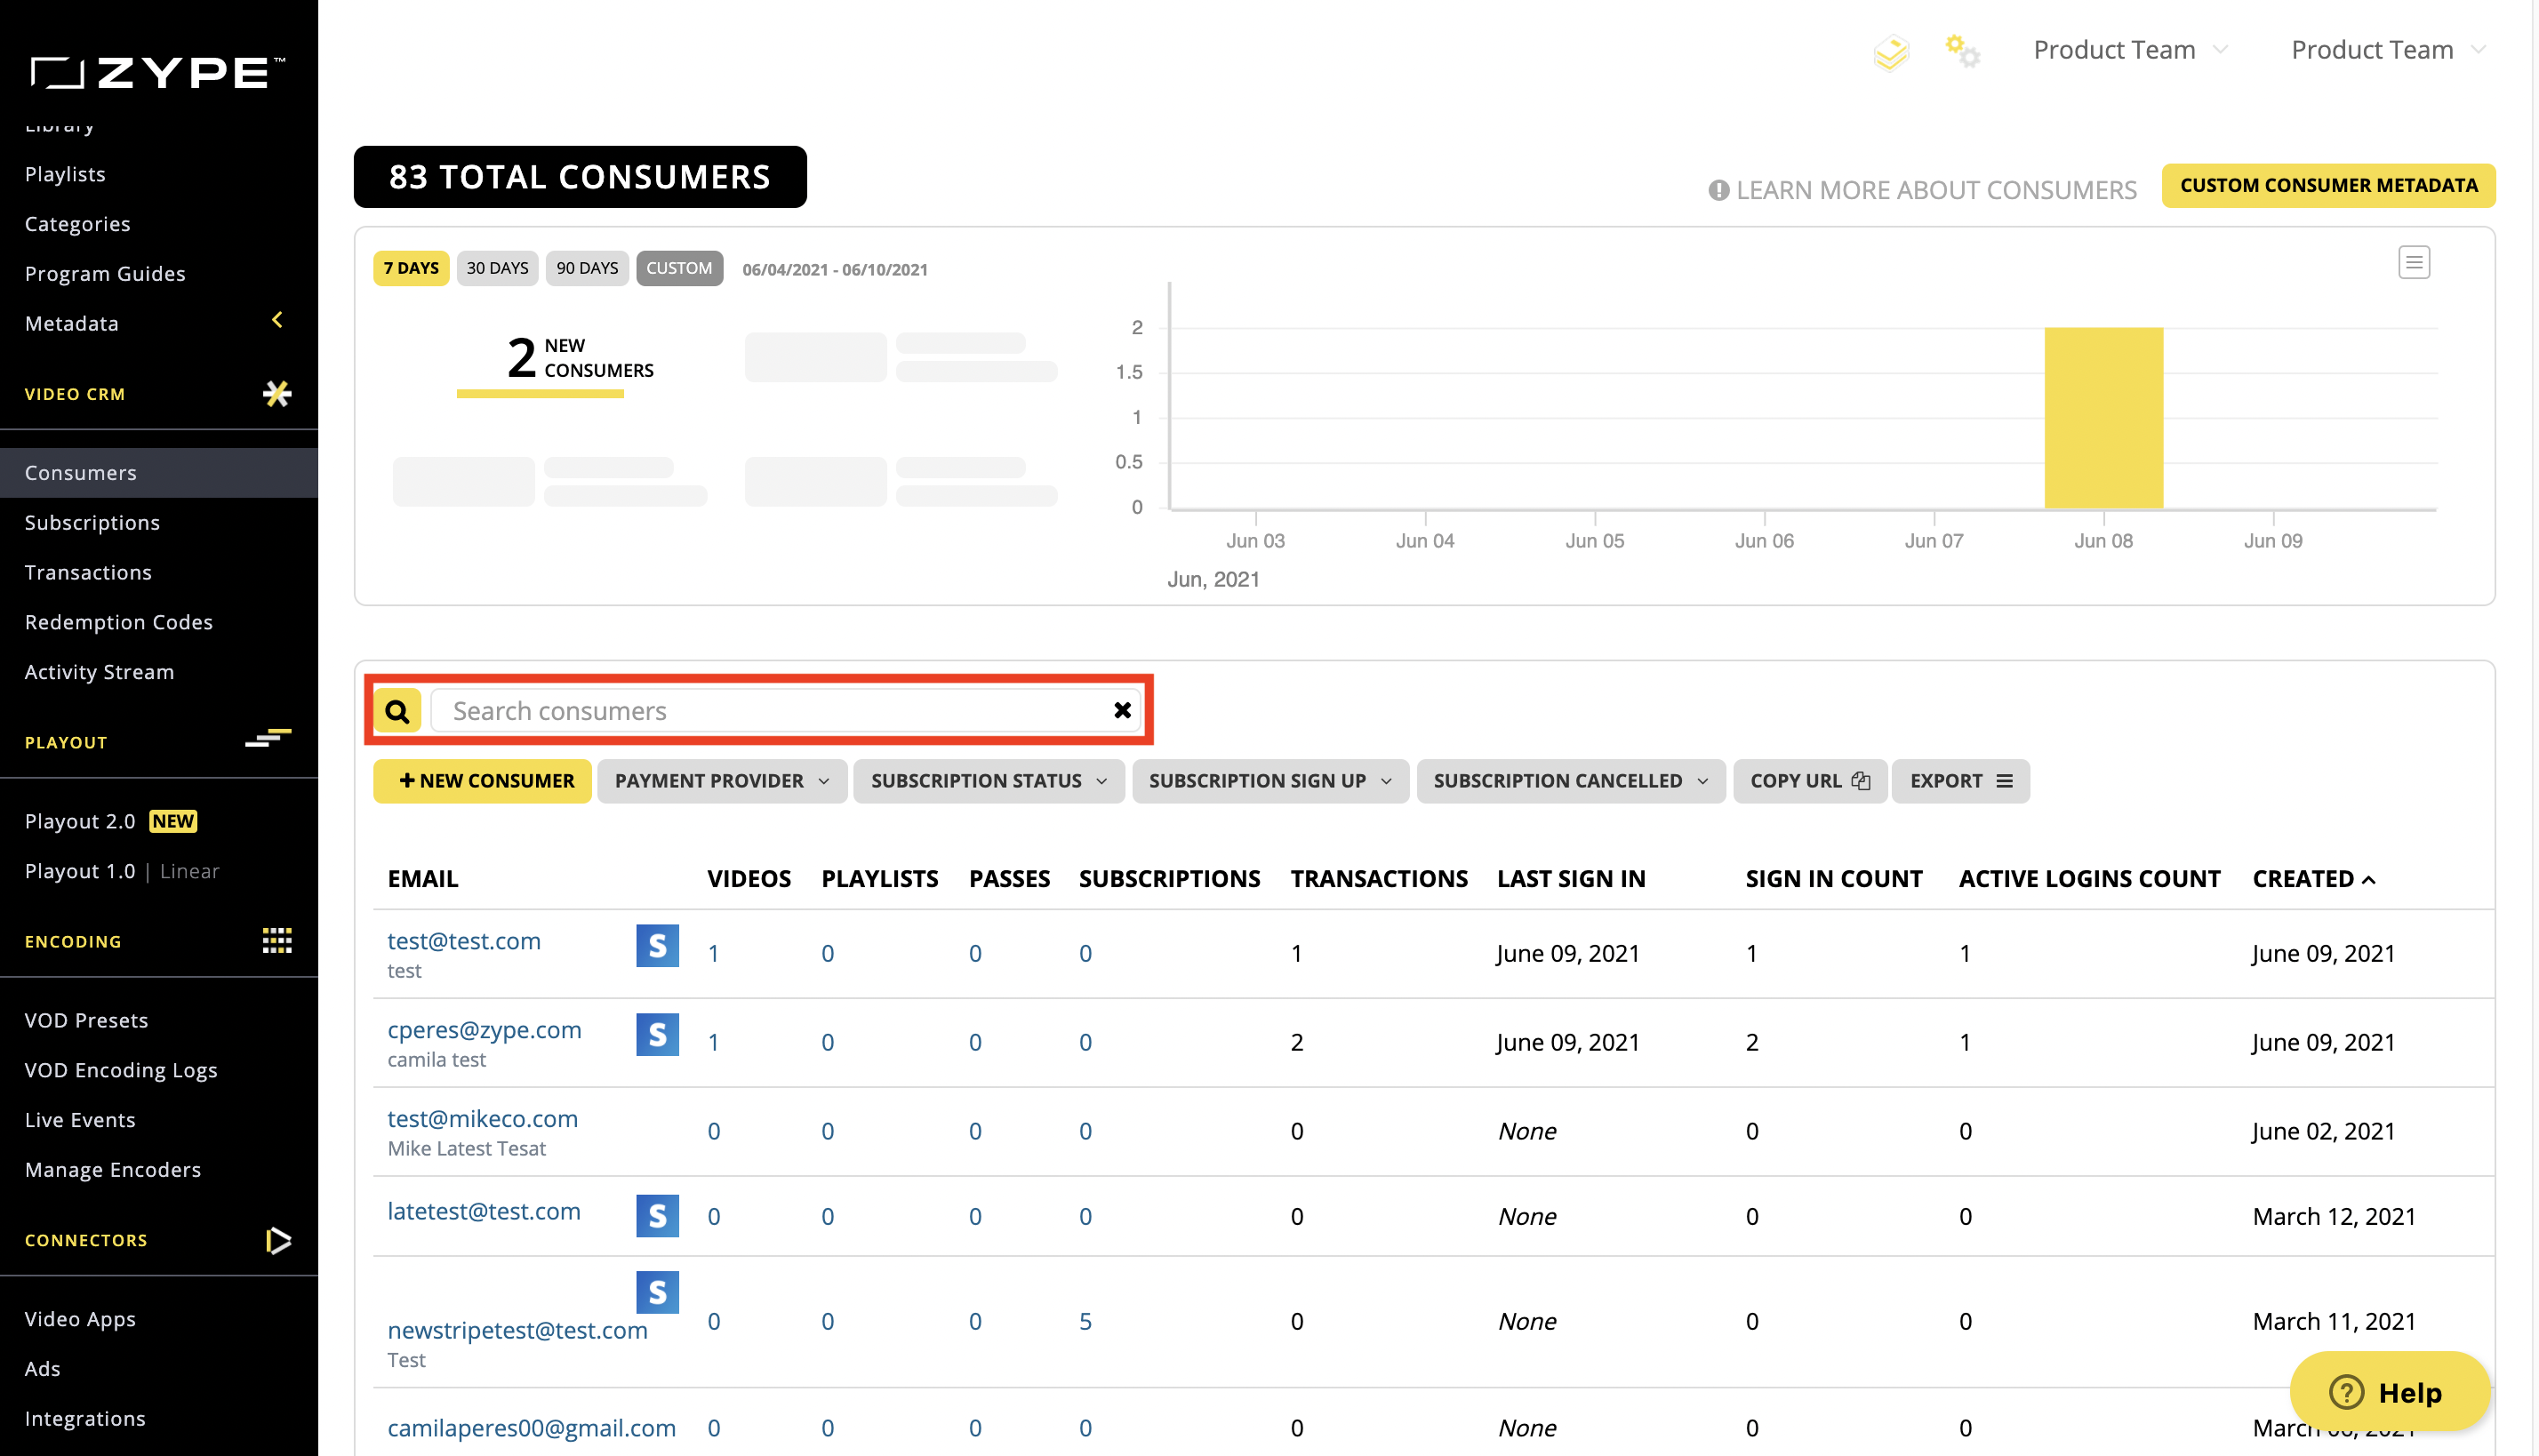Open the Export menu
Viewport: 2539px width, 1456px height.
click(1960, 781)
